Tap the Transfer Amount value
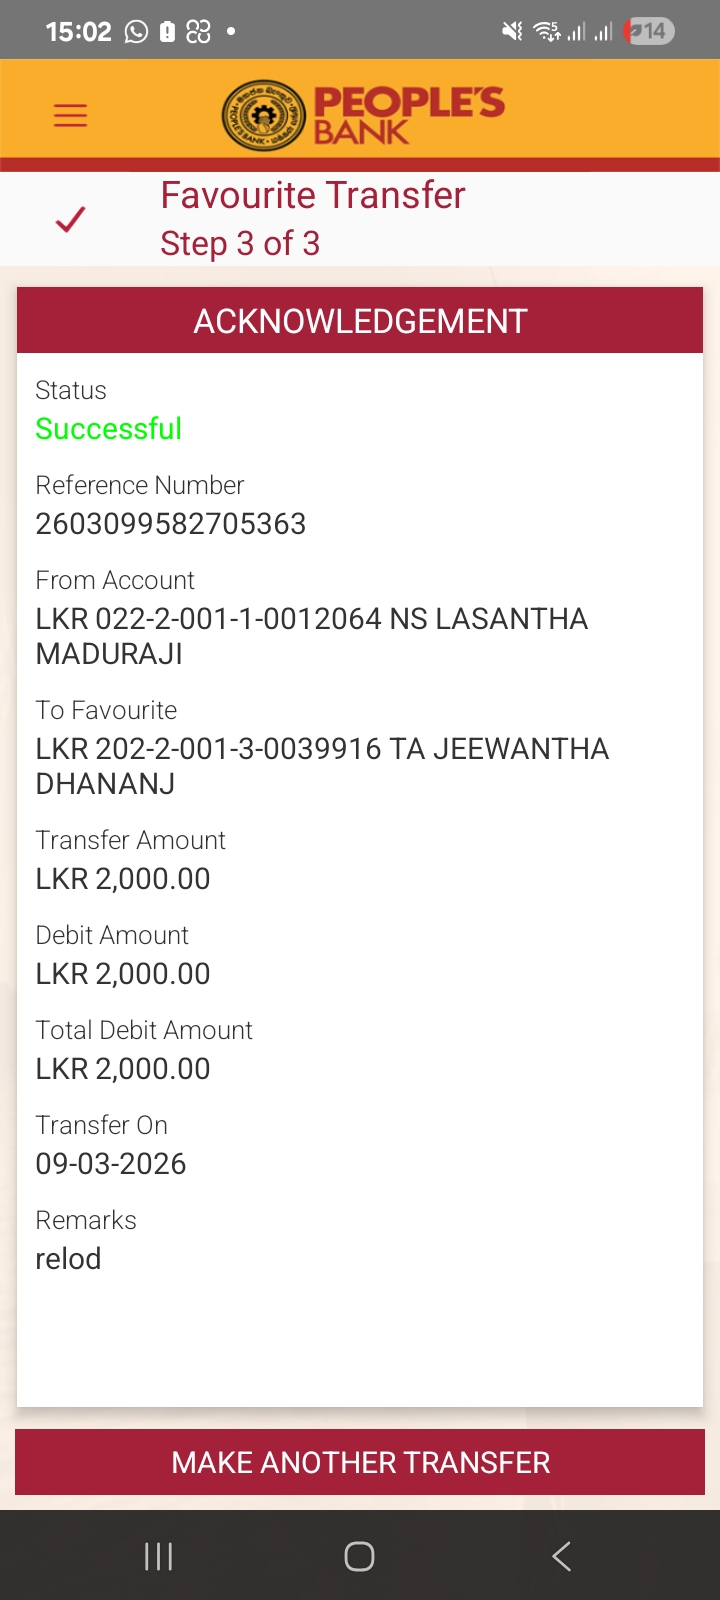720x1600 pixels. (123, 879)
